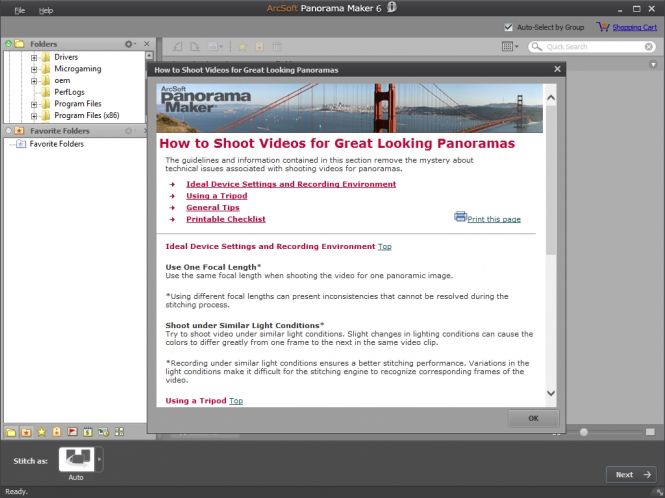The height and width of the screenshot is (498, 665).
Task: Expand the Microgaming folder node
Action: point(34,69)
